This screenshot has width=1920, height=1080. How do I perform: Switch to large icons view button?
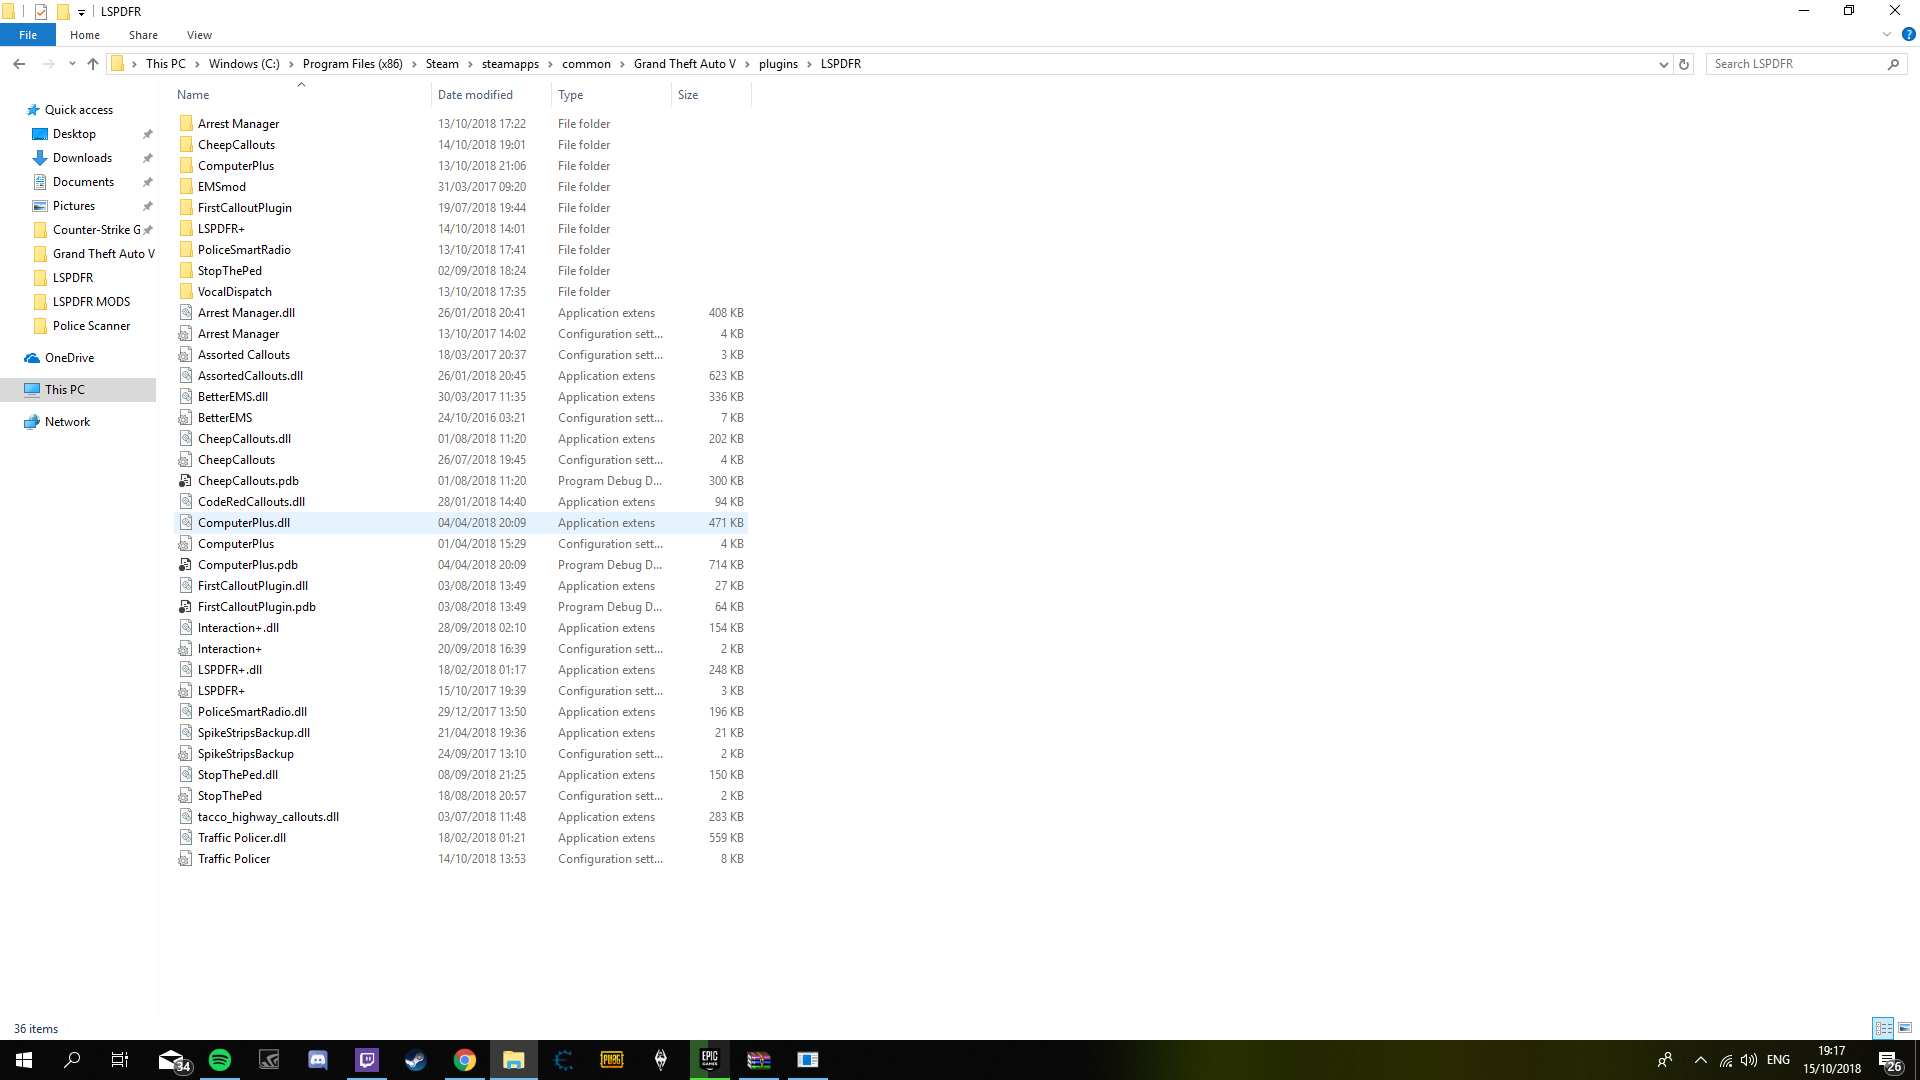[x=1905, y=1028]
